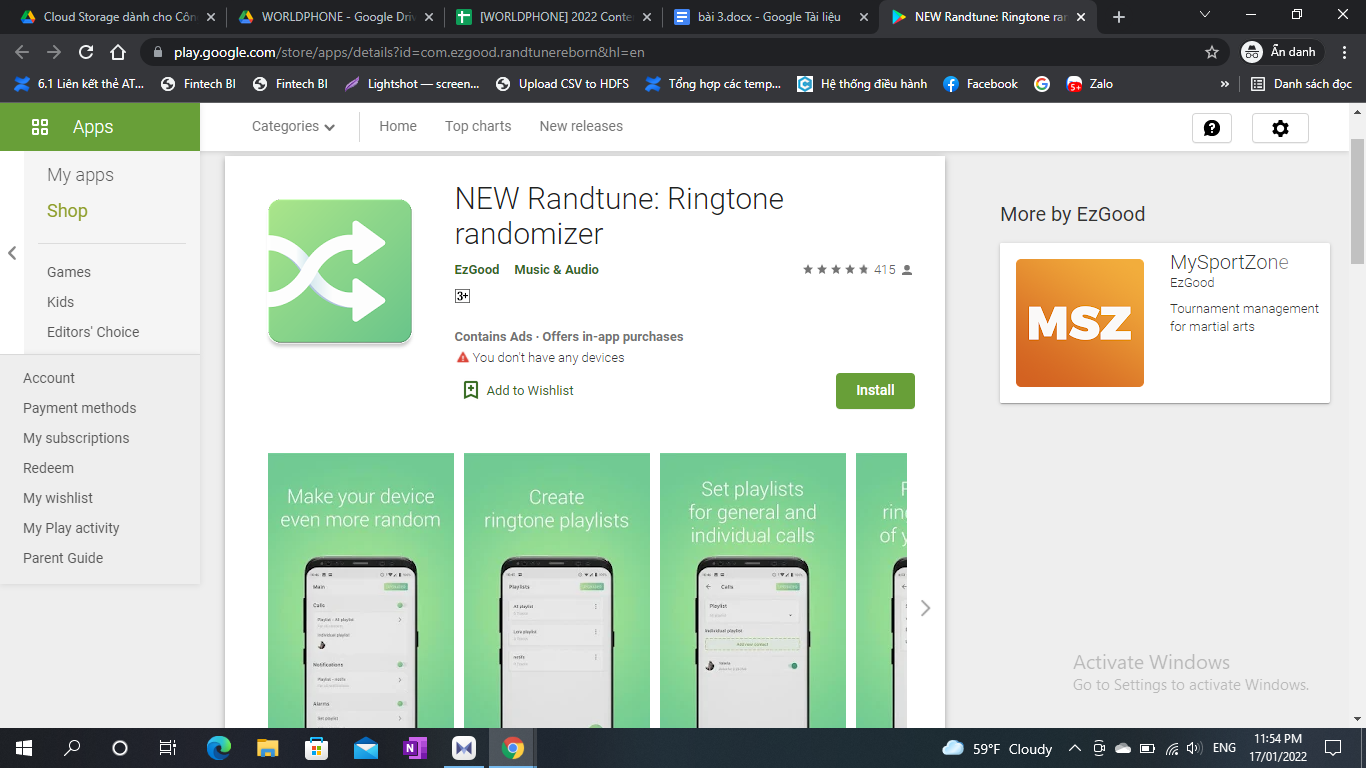
Task: Open the Lightshot bookmark
Action: pos(412,84)
